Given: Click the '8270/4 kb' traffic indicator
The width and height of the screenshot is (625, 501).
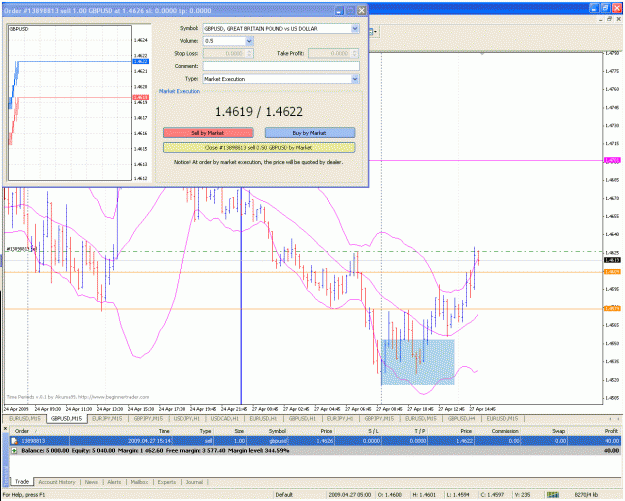Looking at the screenshot, I should 586,495.
